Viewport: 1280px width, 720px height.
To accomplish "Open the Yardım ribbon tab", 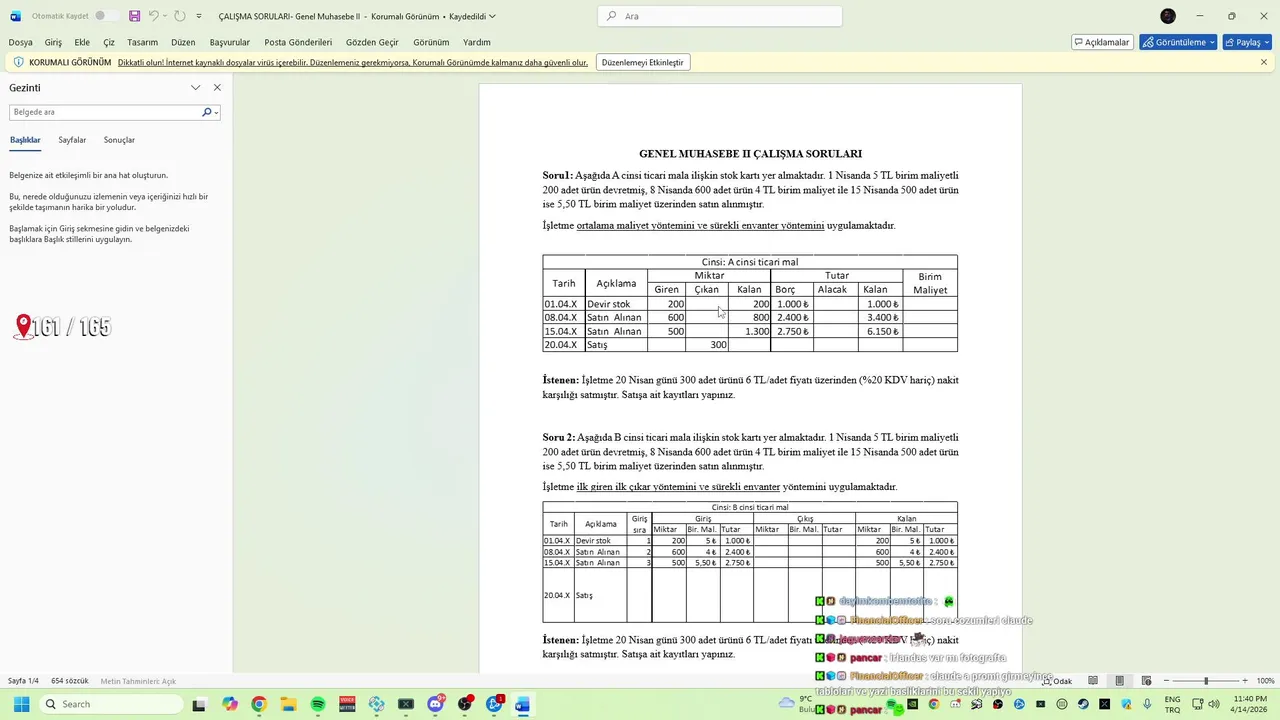I will (x=477, y=42).
